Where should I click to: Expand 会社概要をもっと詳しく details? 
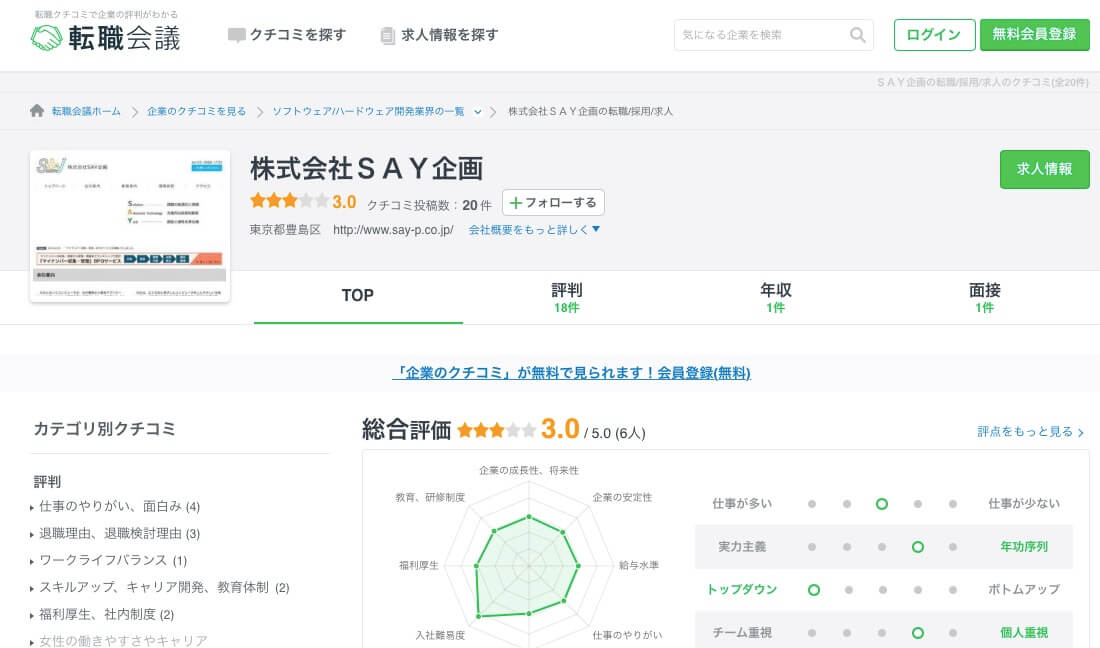click(534, 229)
